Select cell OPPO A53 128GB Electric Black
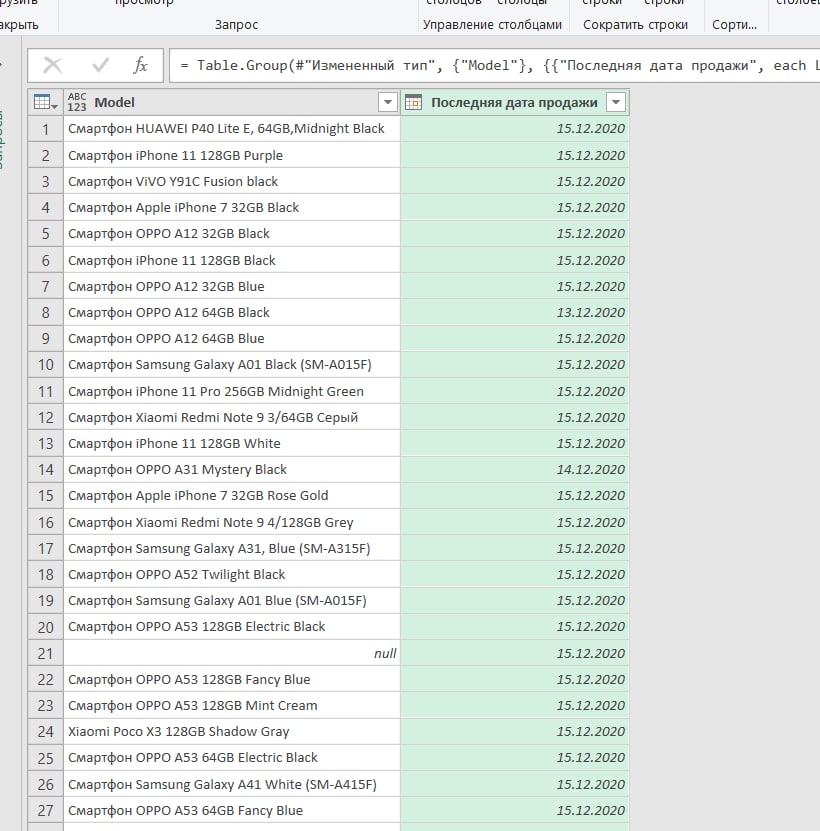The image size is (820, 831). coord(232,627)
